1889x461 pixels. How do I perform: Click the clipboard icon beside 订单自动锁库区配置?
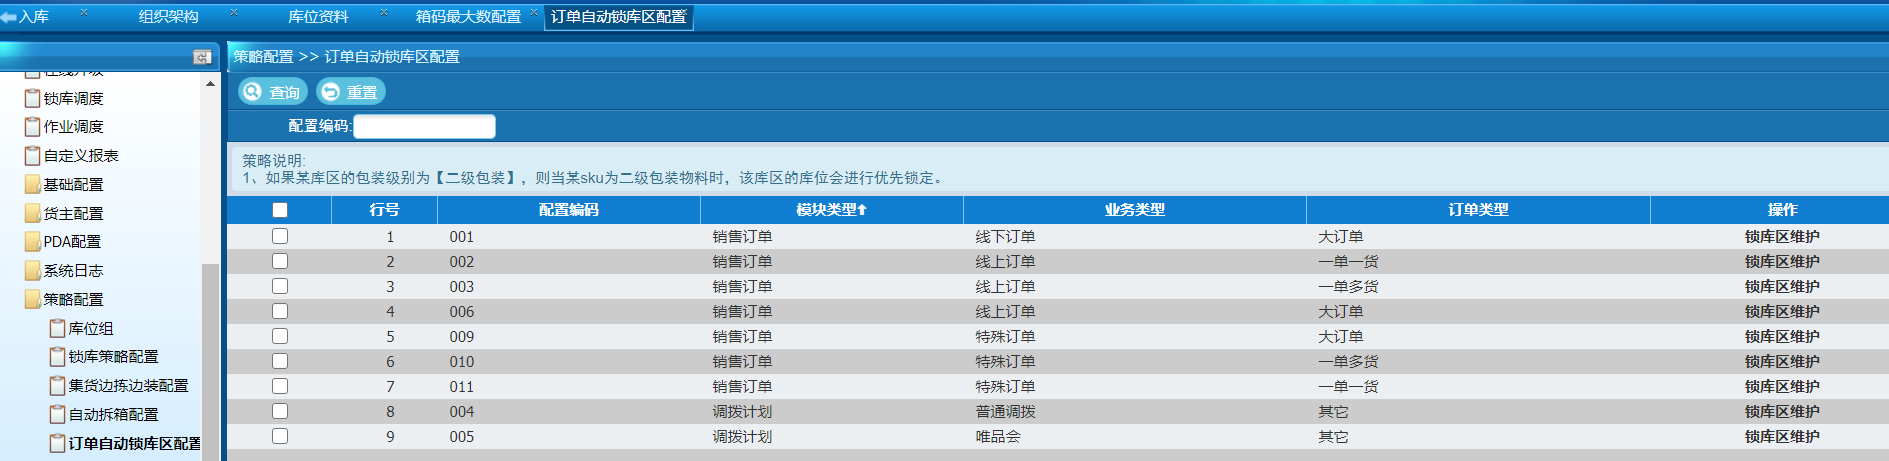click(57, 443)
